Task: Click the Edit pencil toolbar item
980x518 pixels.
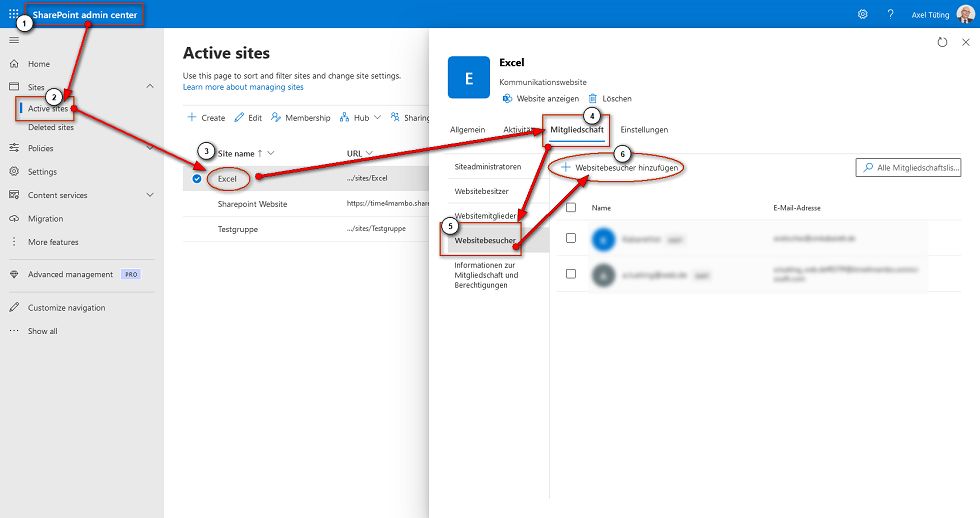Action: (x=248, y=117)
